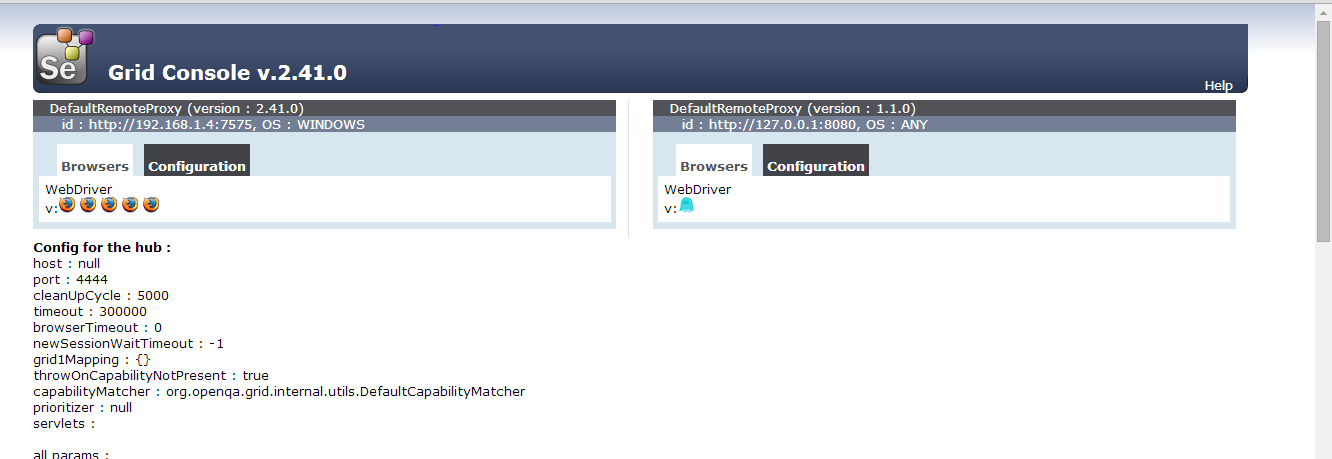The image size is (1332, 459).
Task: Click WebDriver label in the Windows proxy
Action: (79, 189)
